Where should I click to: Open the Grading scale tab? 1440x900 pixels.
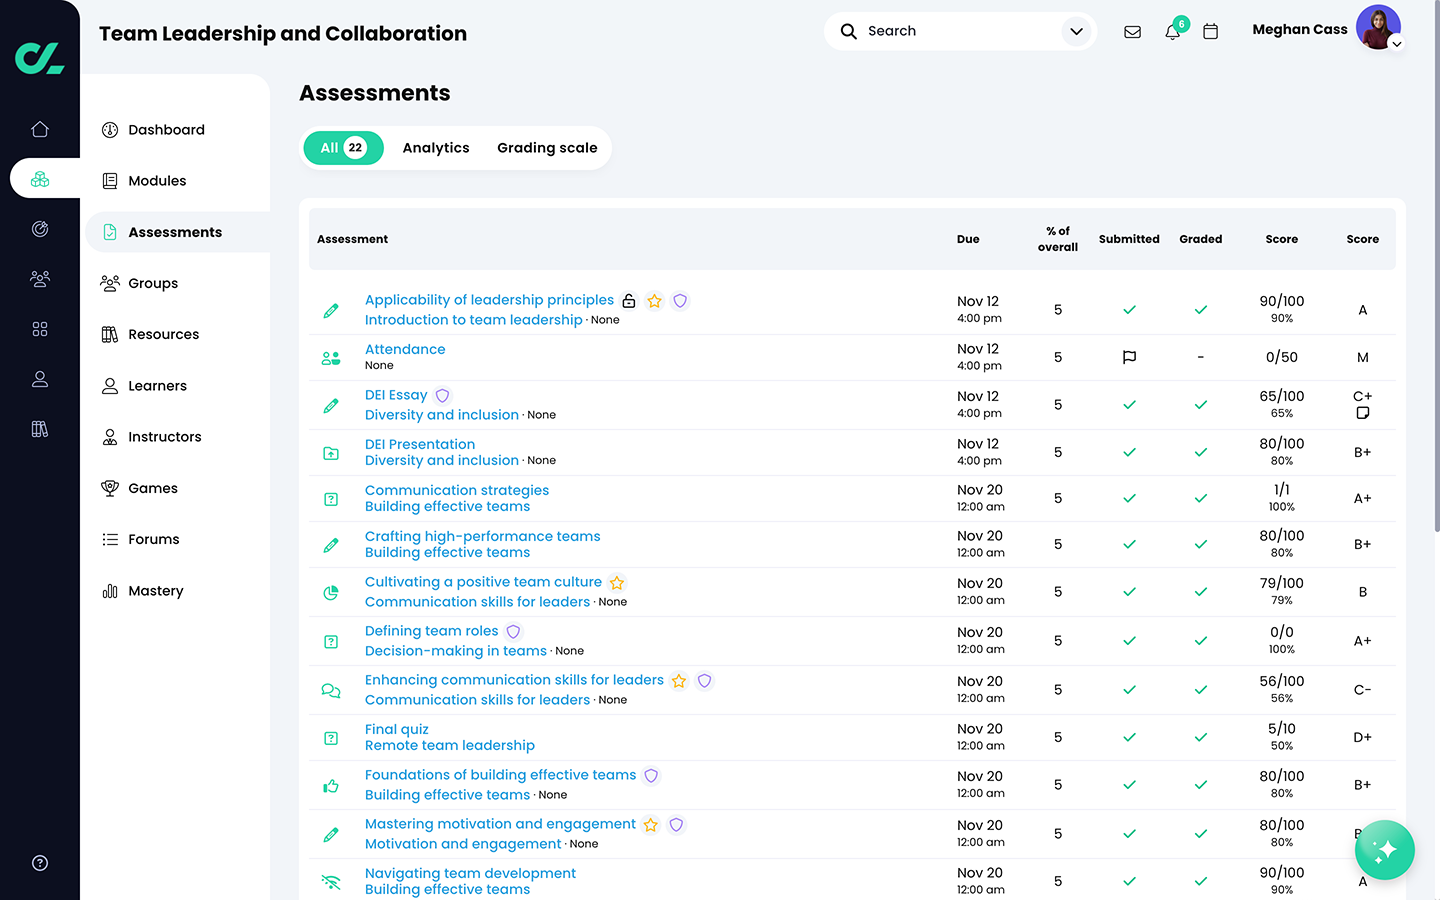(x=547, y=147)
